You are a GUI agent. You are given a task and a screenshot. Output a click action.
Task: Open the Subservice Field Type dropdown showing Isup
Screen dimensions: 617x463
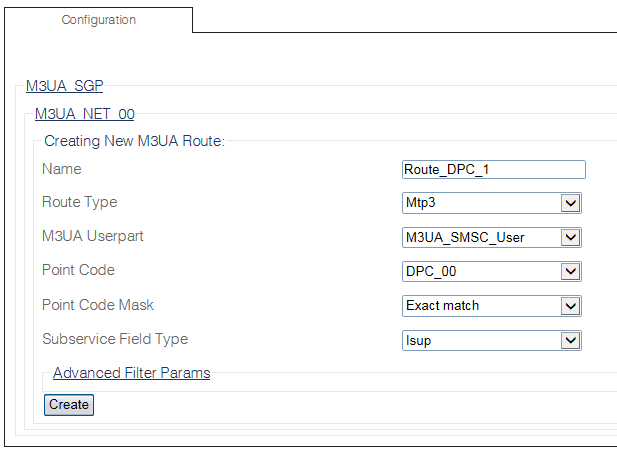[491, 340]
